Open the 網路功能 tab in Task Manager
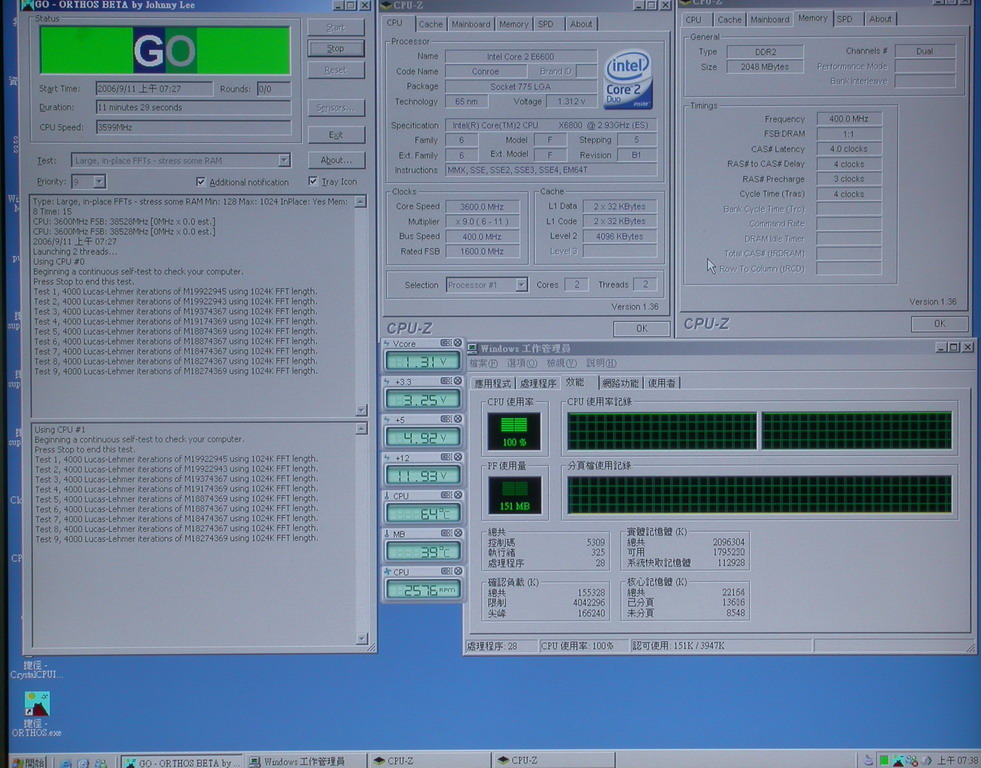Image resolution: width=981 pixels, height=768 pixels. (620, 383)
